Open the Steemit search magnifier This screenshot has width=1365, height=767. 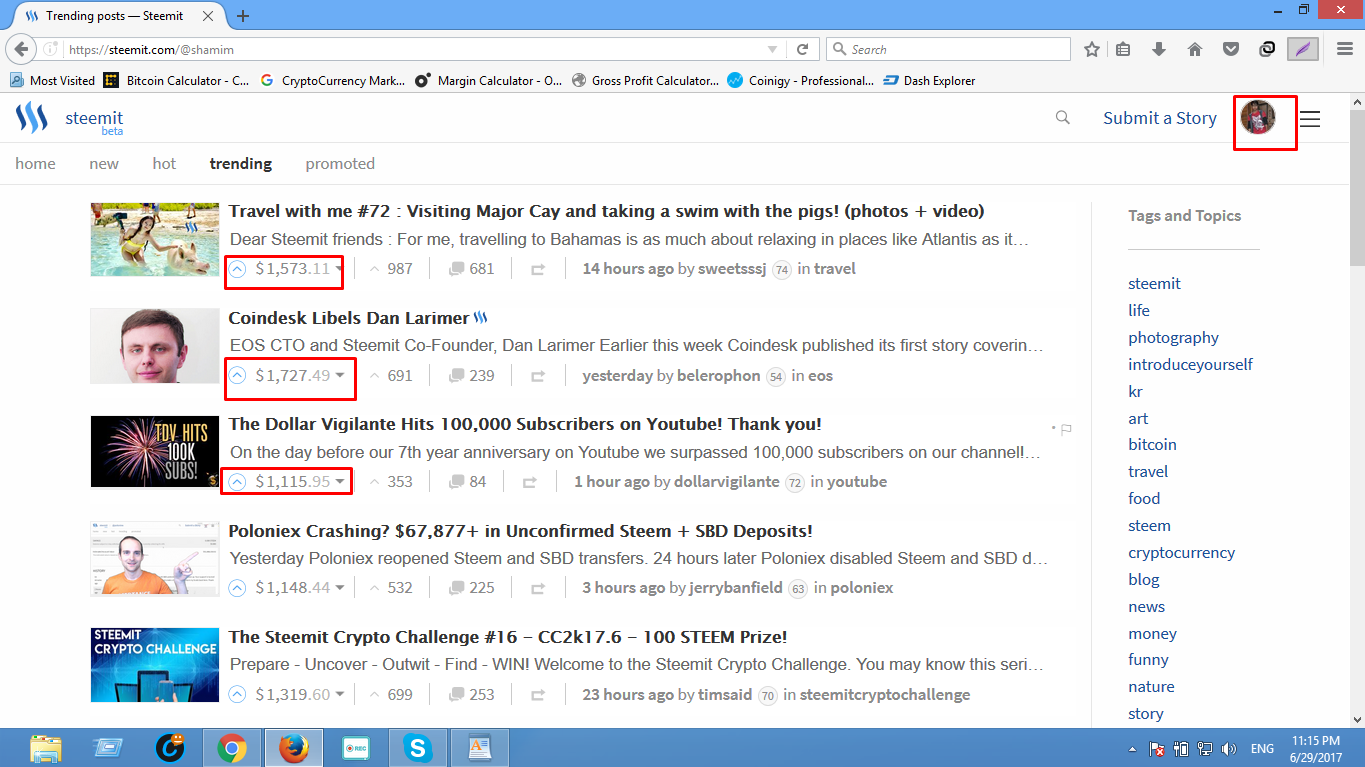pos(1063,118)
